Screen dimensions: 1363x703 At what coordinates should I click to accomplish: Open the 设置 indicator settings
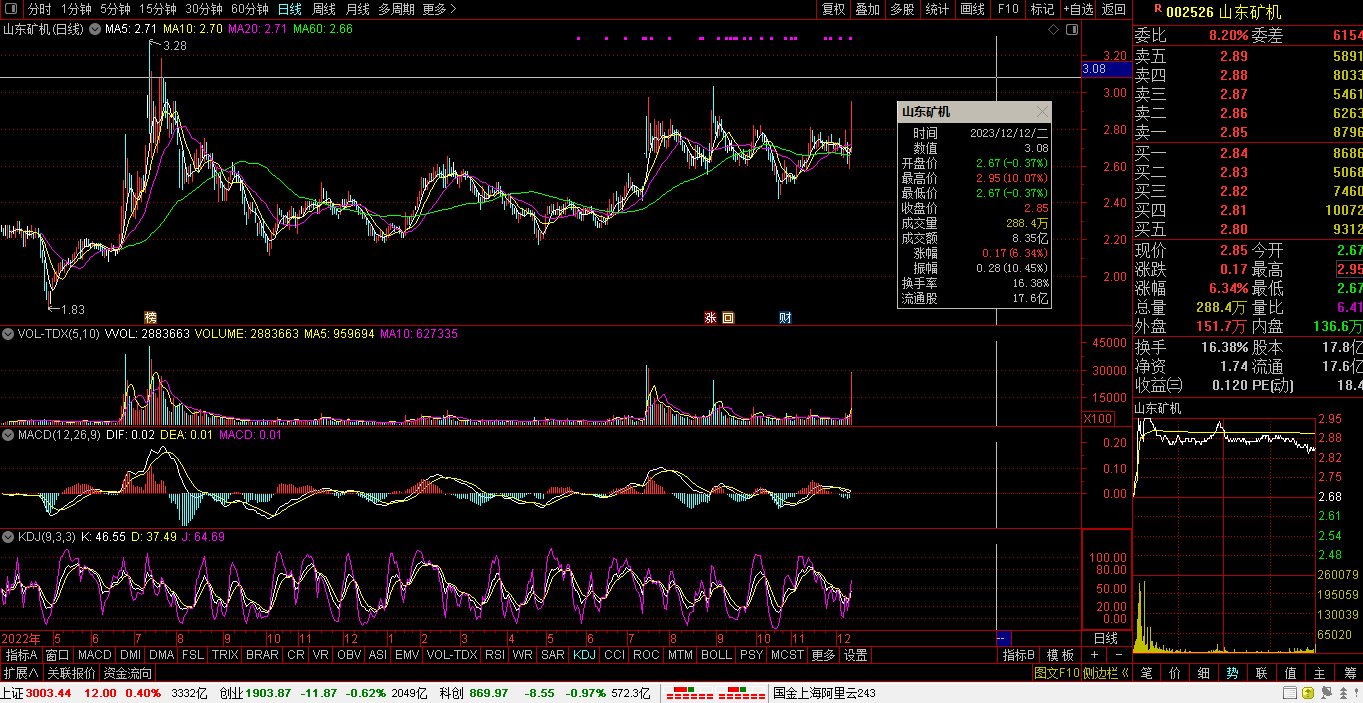click(x=855, y=655)
